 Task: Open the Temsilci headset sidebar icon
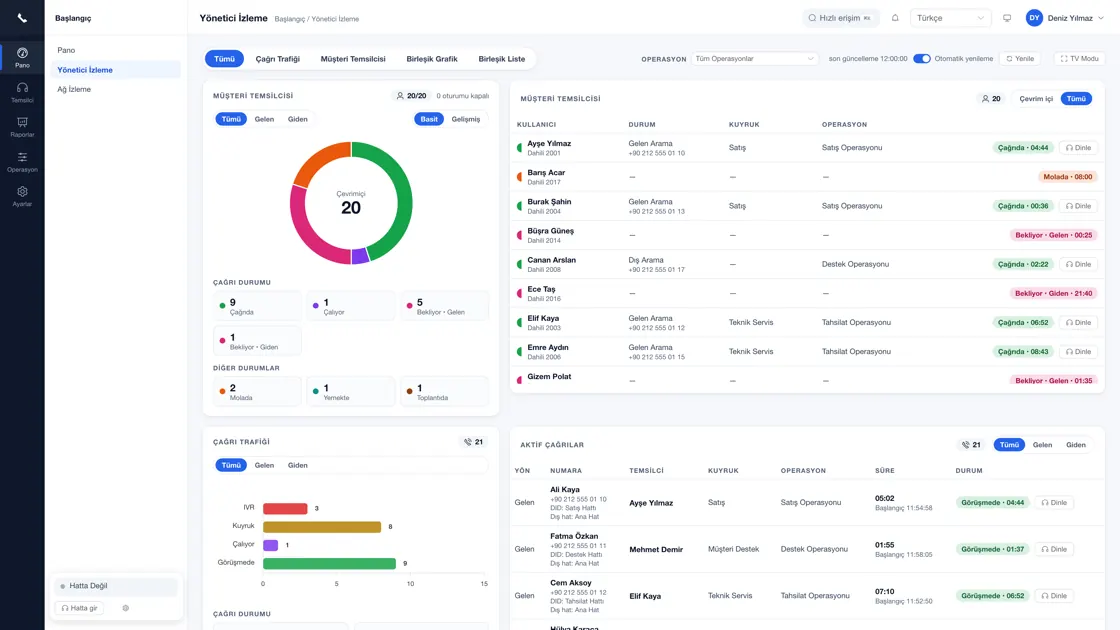(22, 92)
